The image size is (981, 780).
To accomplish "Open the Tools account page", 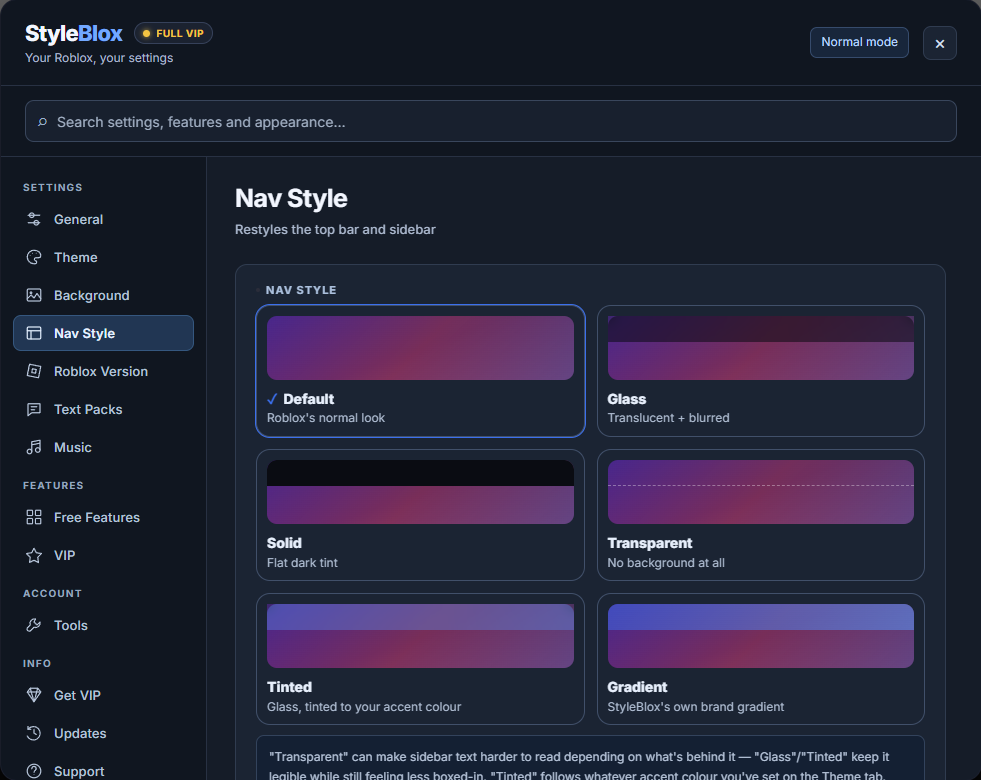I will pyautogui.click(x=103, y=626).
